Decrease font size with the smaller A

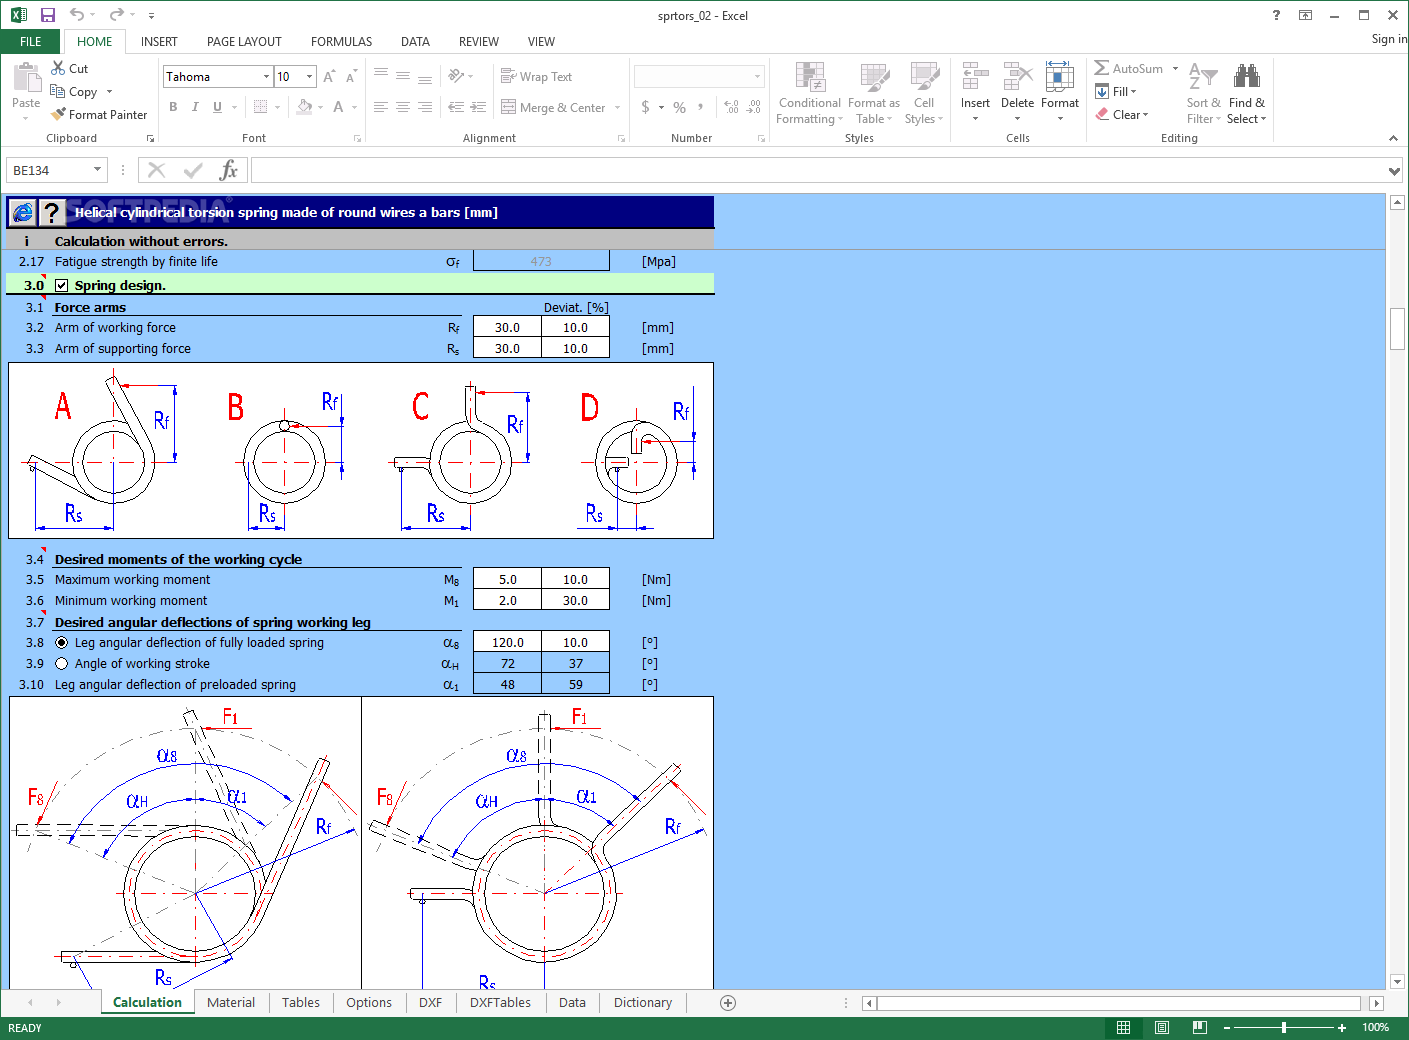(x=351, y=77)
